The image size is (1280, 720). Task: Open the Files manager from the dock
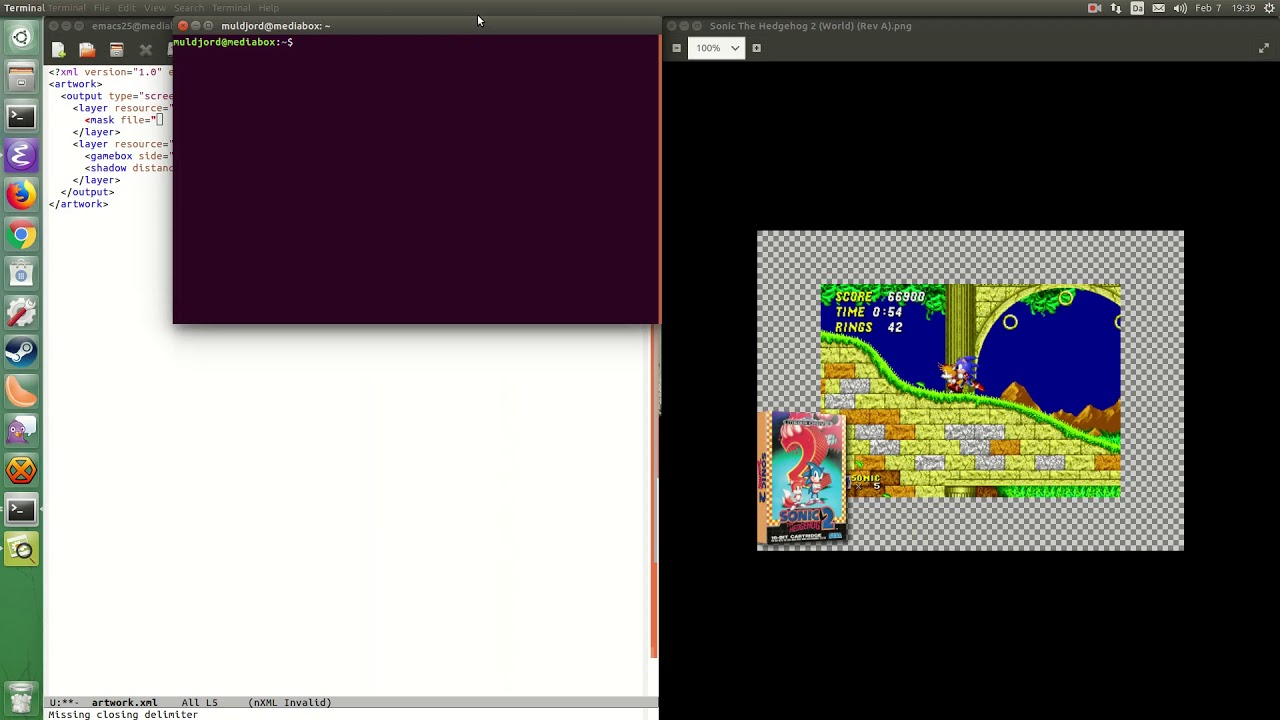coord(21,77)
